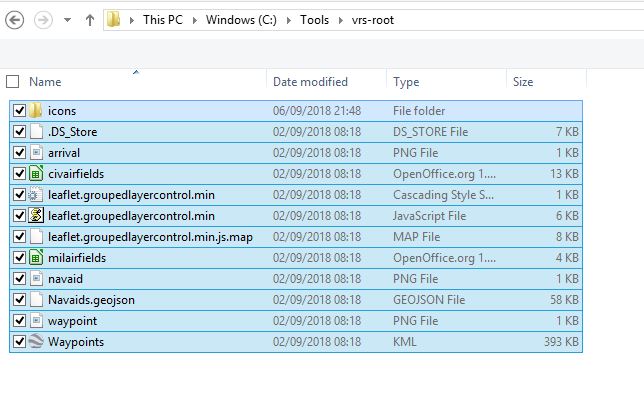The image size is (644, 396).
Task: Click the JavaScript script file icon
Action: pyautogui.click(x=36, y=215)
